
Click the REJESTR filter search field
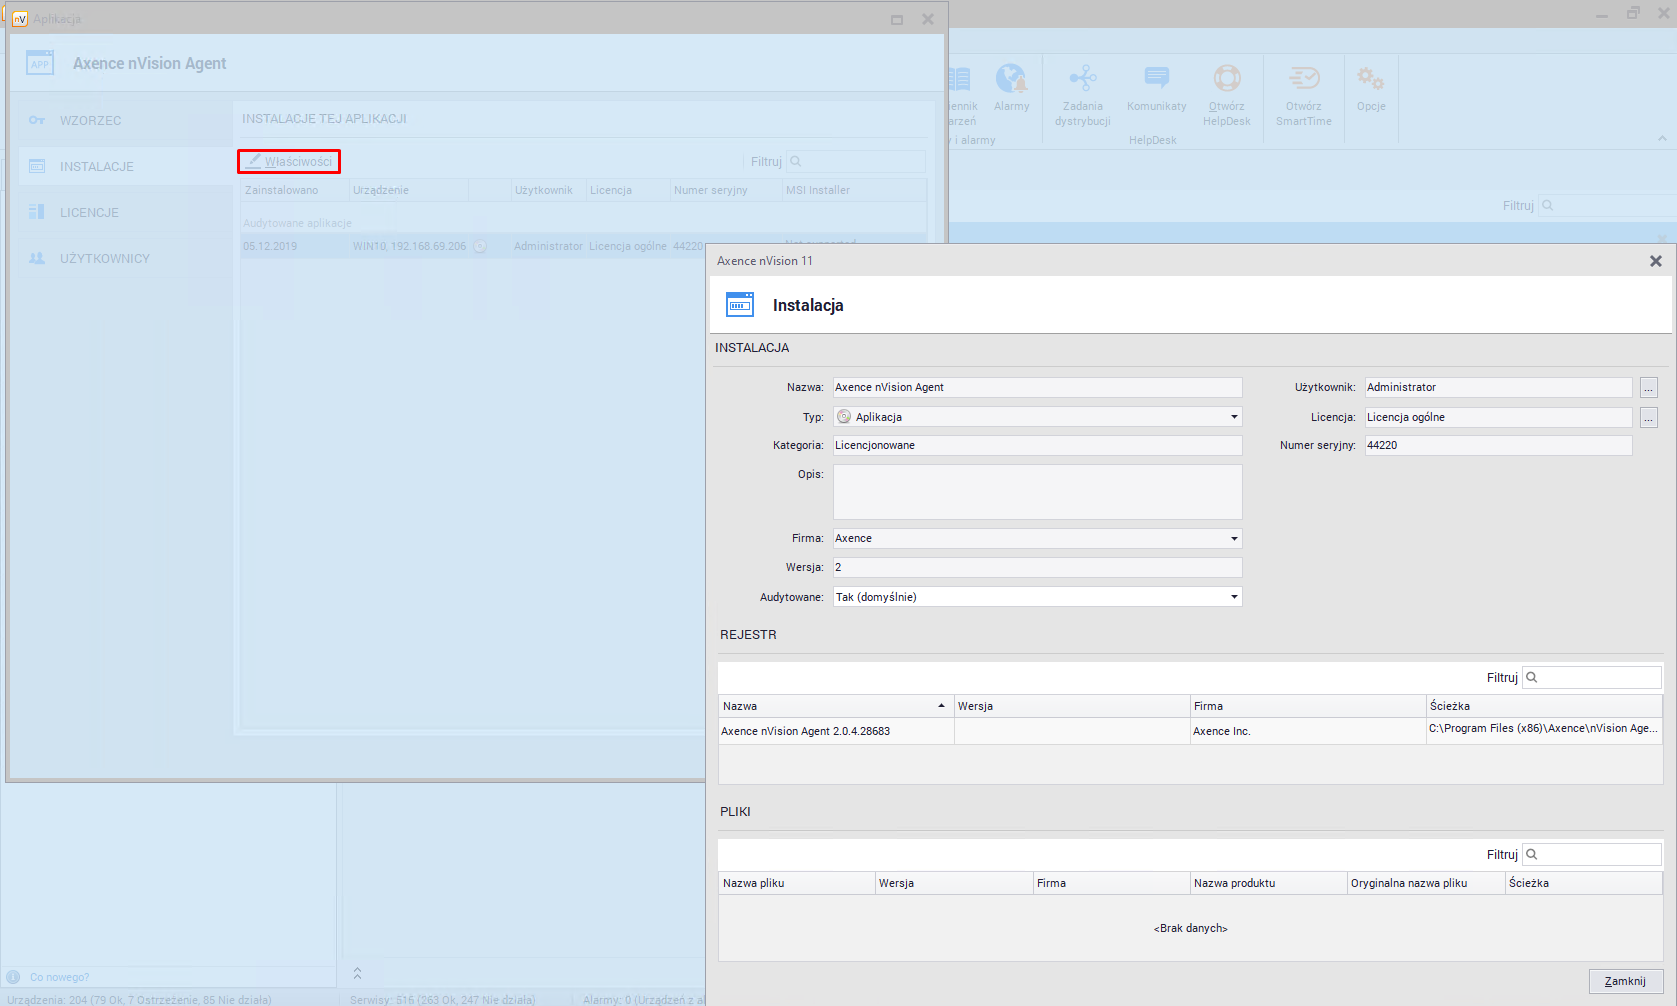pos(1597,678)
